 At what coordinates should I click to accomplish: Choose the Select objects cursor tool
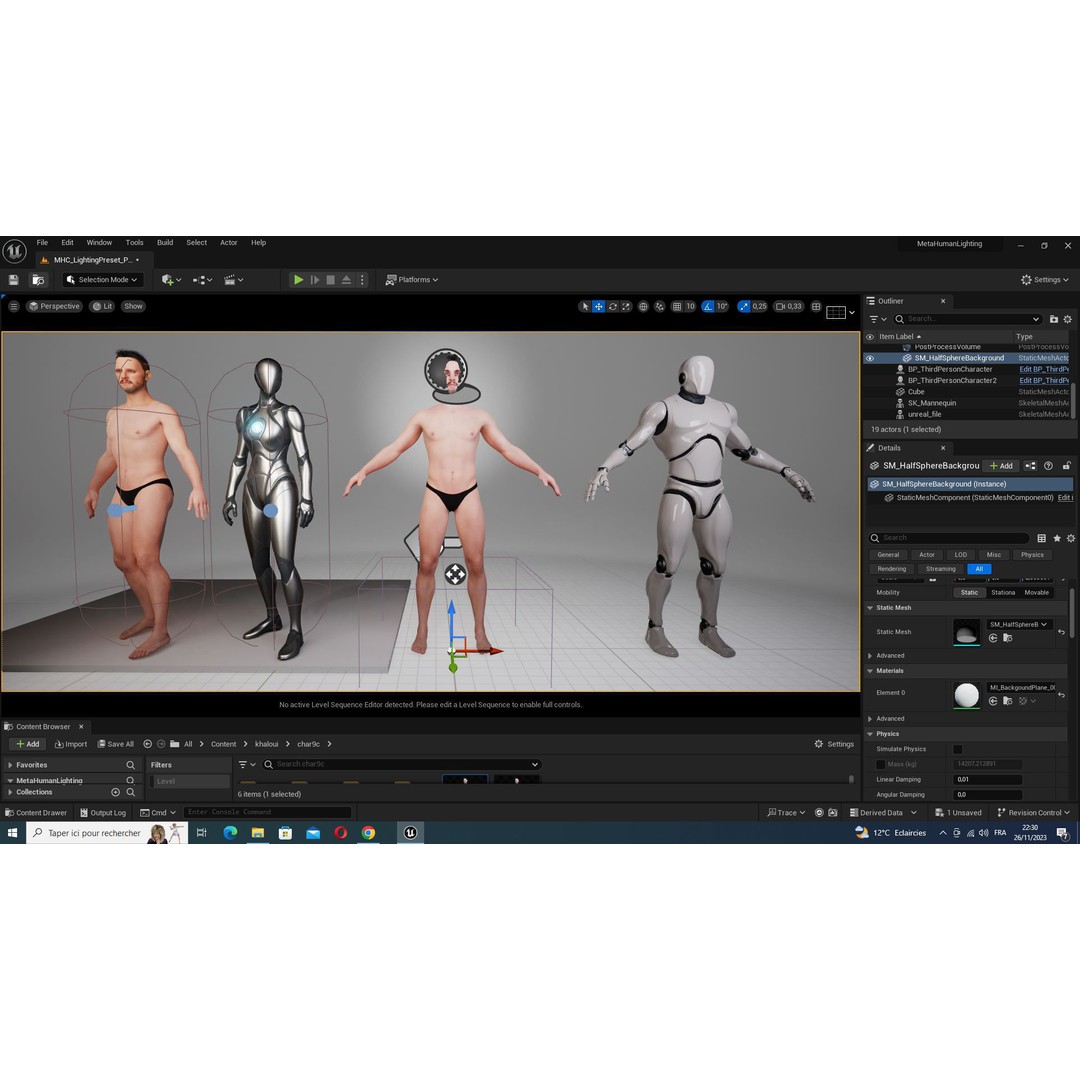(x=585, y=307)
